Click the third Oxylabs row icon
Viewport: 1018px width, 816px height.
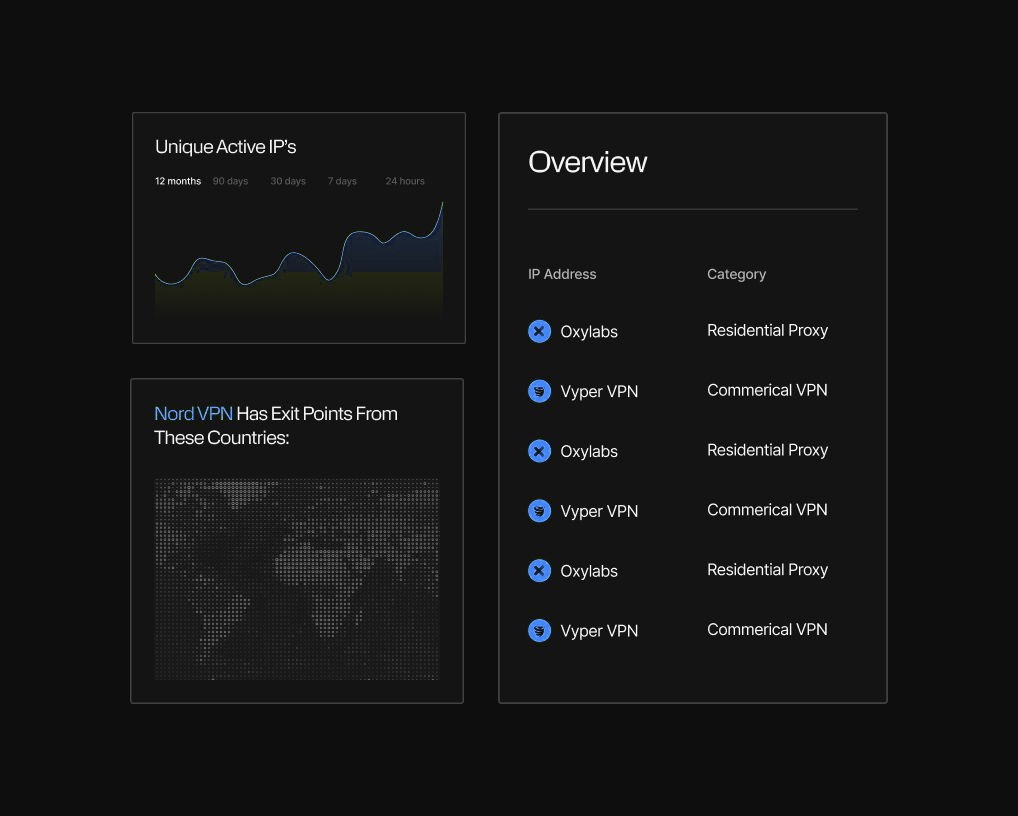click(540, 571)
